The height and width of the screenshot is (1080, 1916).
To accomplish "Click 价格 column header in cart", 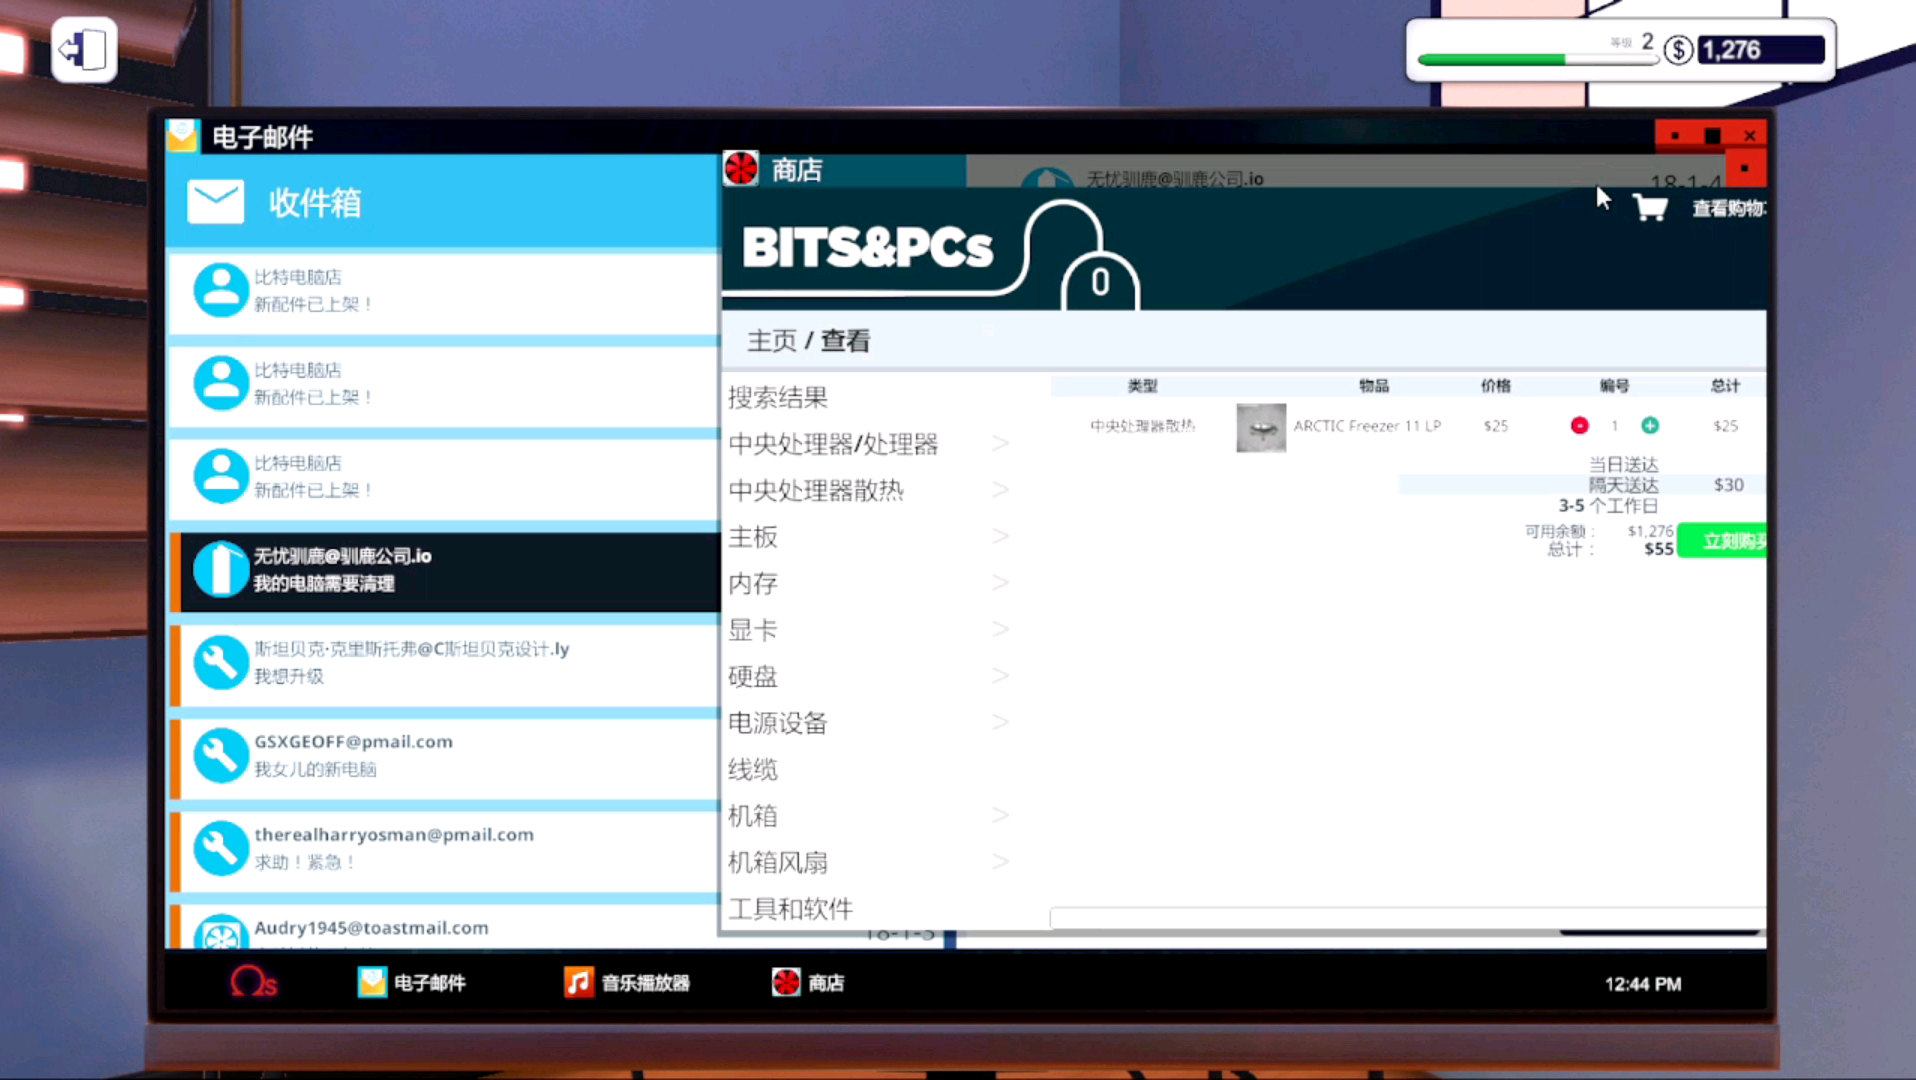I will coord(1496,386).
